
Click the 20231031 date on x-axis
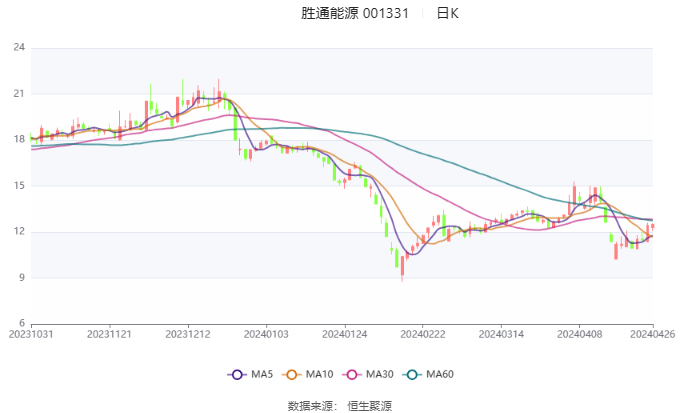[x=32, y=335]
